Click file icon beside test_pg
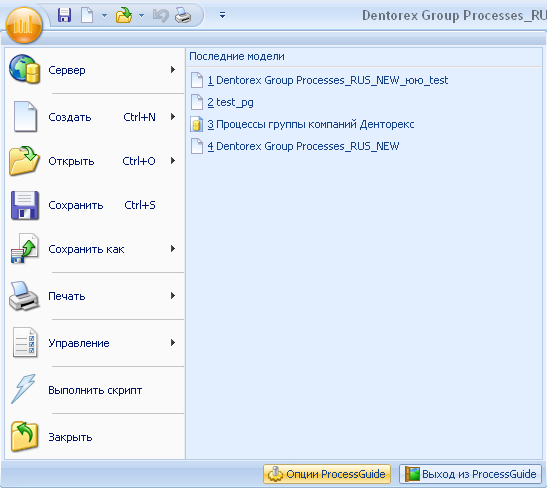Image resolution: width=547 pixels, height=488 pixels. tap(197, 102)
